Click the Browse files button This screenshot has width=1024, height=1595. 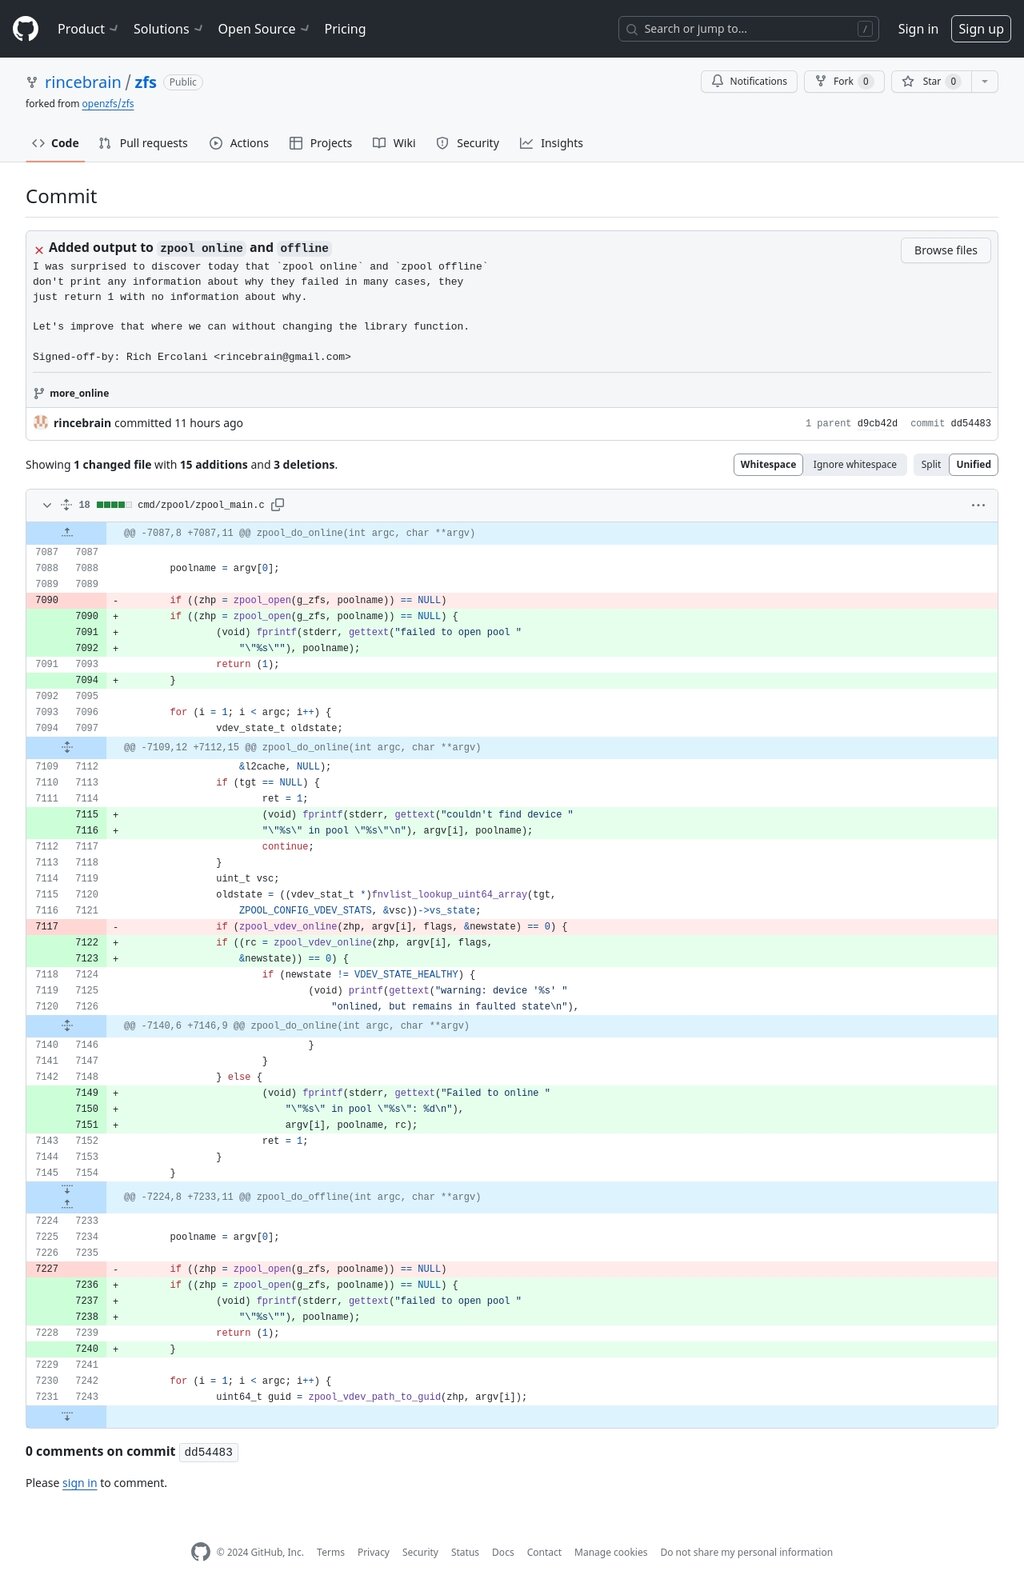click(945, 250)
